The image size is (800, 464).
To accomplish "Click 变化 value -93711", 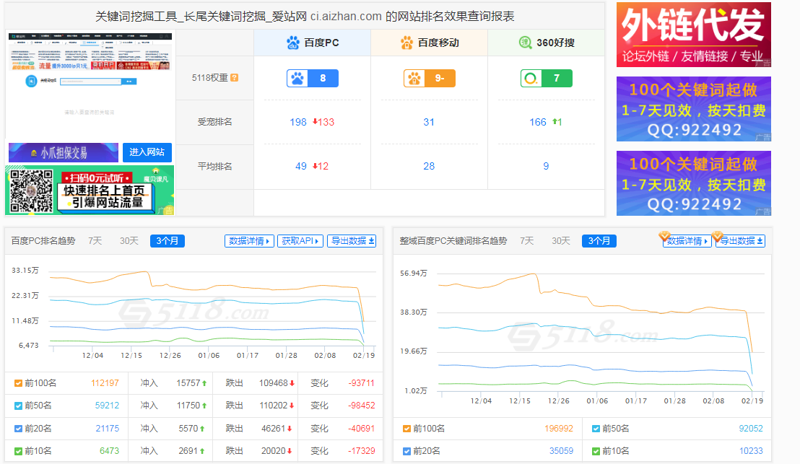I will [x=361, y=383].
